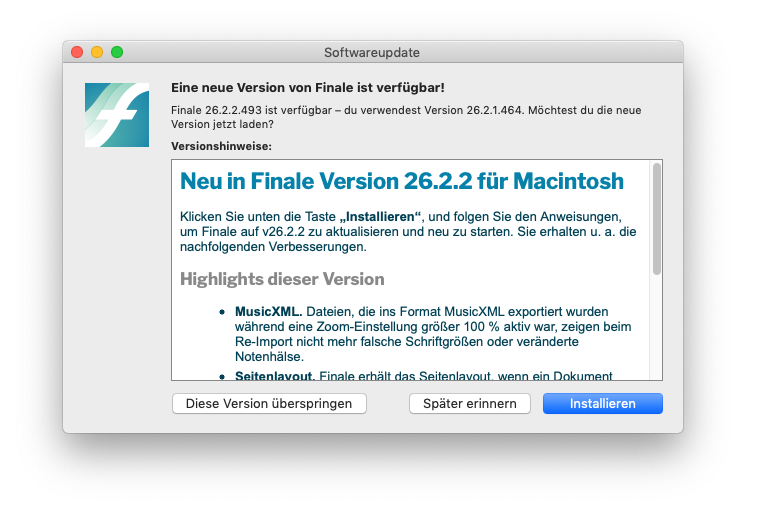Click the scrollbar track below the thumb
Viewport: 764px width, 513px height.
tap(656, 326)
